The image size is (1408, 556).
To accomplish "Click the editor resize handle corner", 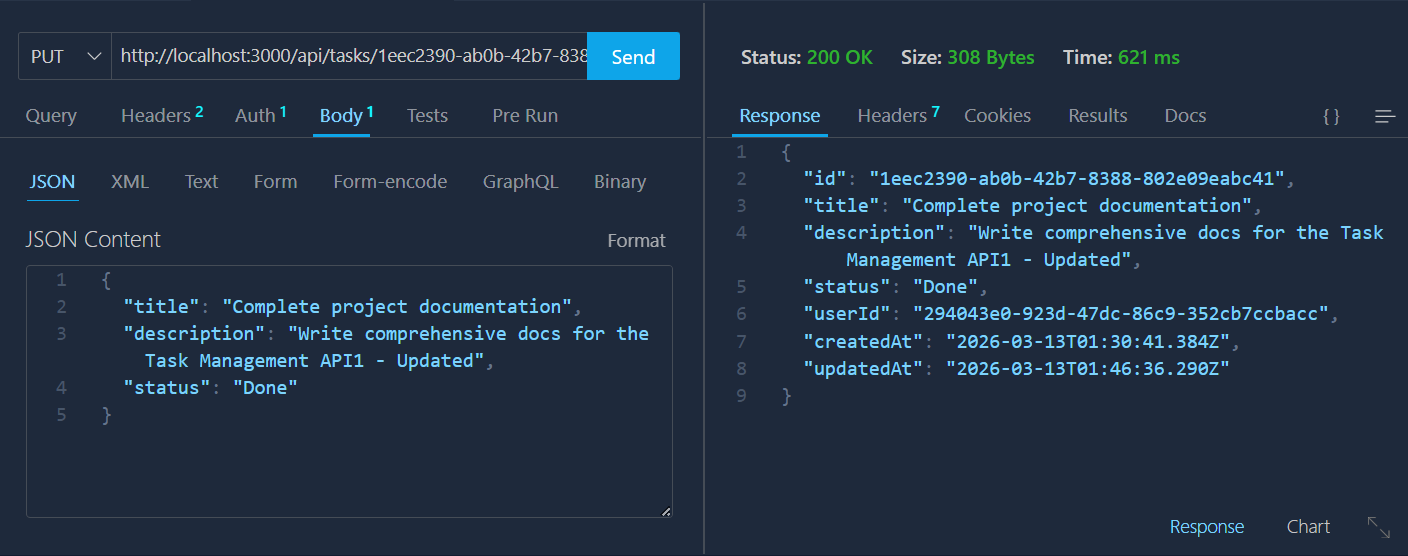I will coord(666,511).
